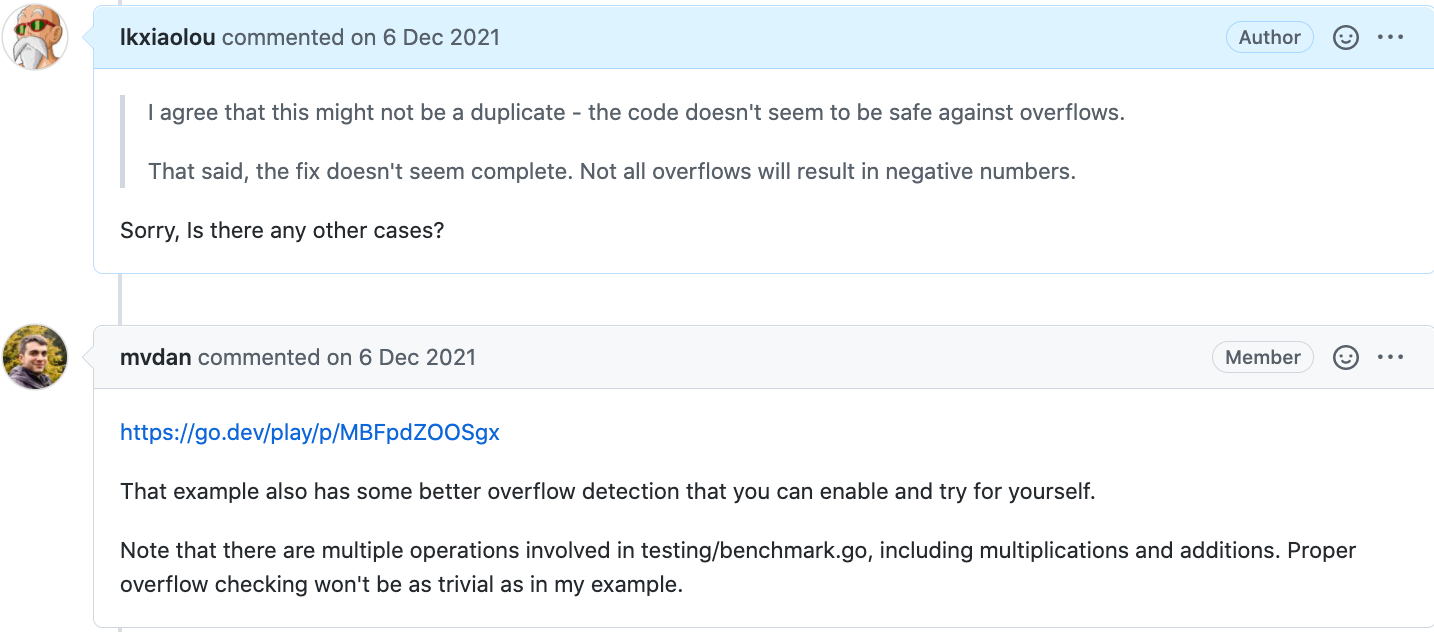This screenshot has height=632, width=1434.
Task: Add emoji reaction to lkxiaolou's comment
Action: pos(1346,38)
